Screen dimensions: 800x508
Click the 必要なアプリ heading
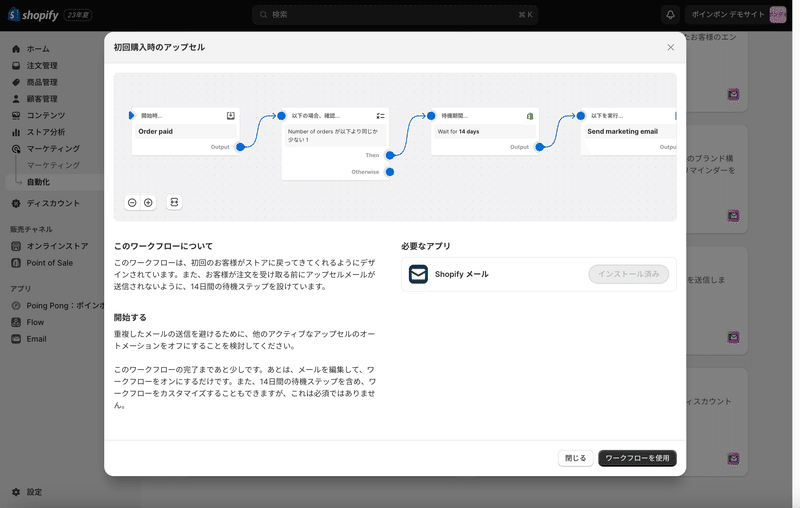pos(426,246)
